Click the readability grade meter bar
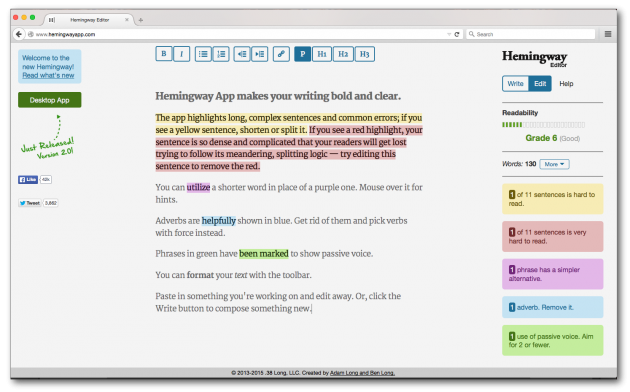 tap(543, 125)
